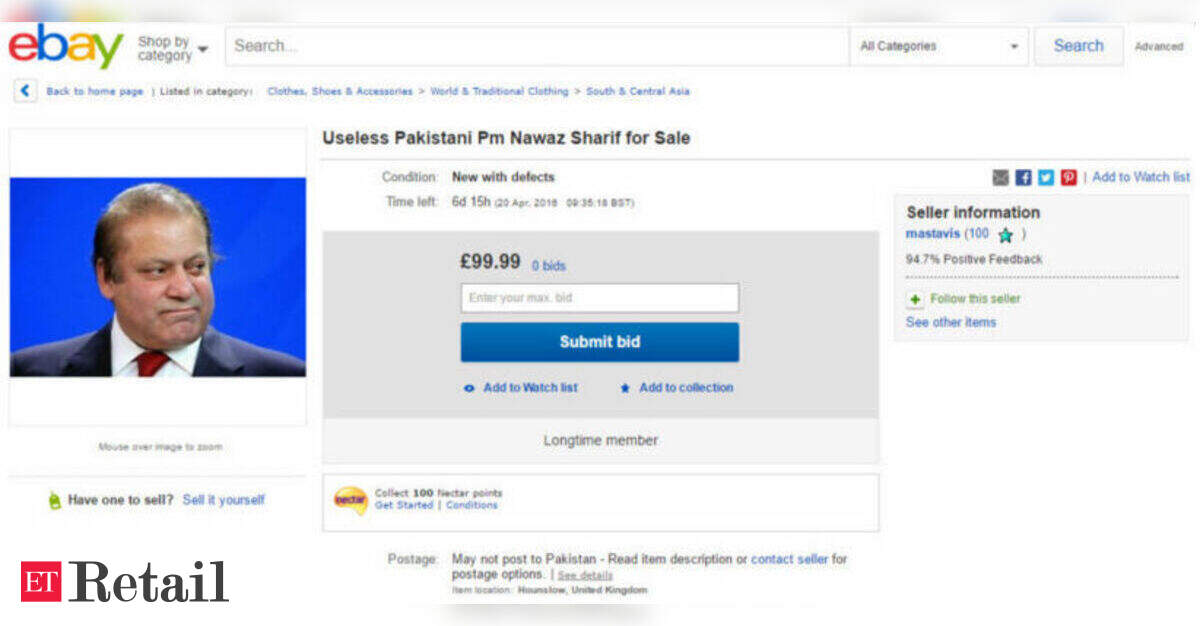Open the South & Central Asia breadcrumb
Screen dimensions: 1200x626
[637, 91]
